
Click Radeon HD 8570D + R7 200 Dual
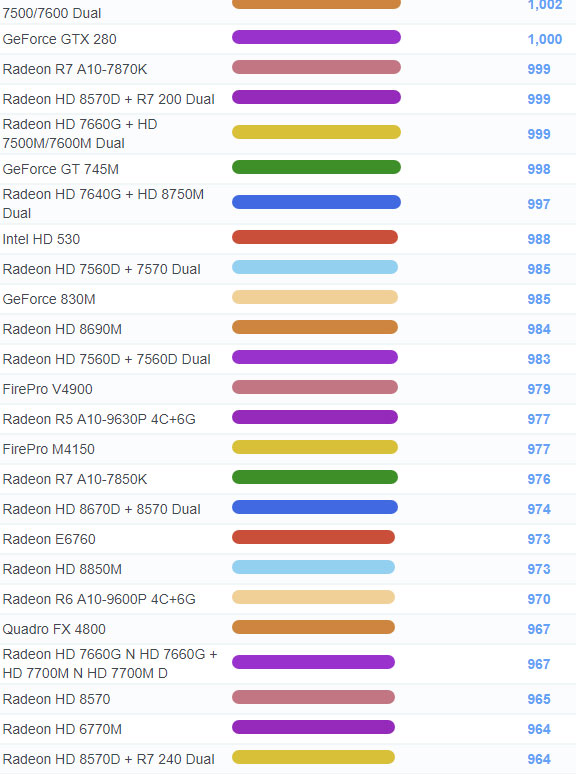click(x=108, y=99)
